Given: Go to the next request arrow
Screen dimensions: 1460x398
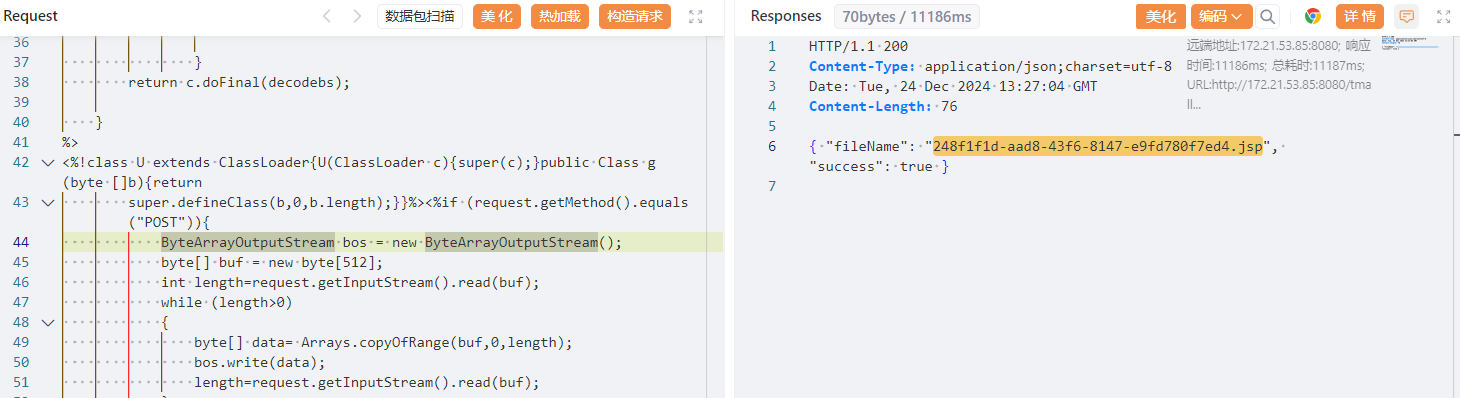Looking at the screenshot, I should 357,16.
